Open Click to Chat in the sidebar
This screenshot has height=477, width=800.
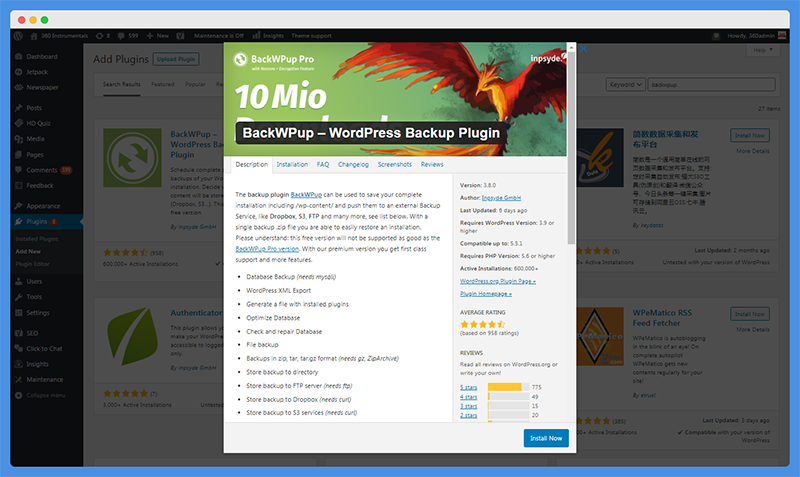point(44,348)
